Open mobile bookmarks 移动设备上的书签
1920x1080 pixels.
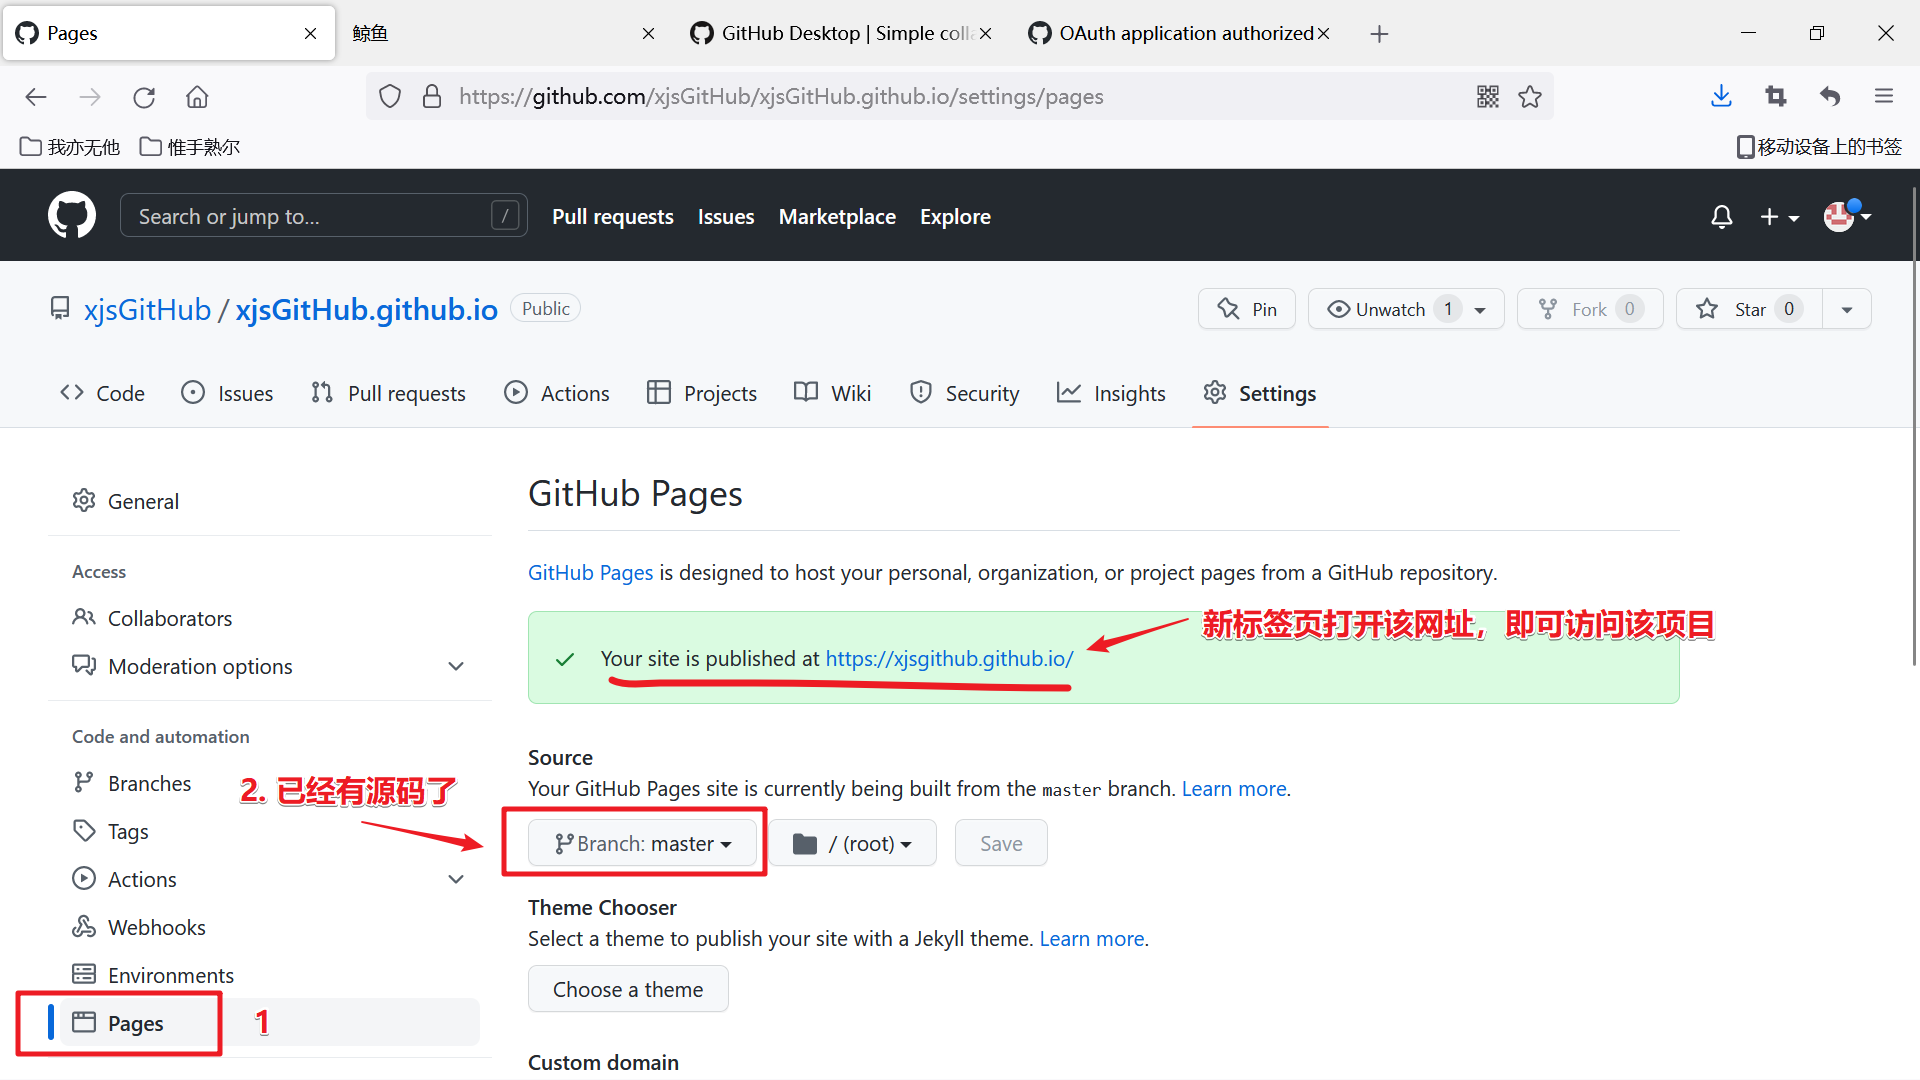tap(1819, 147)
